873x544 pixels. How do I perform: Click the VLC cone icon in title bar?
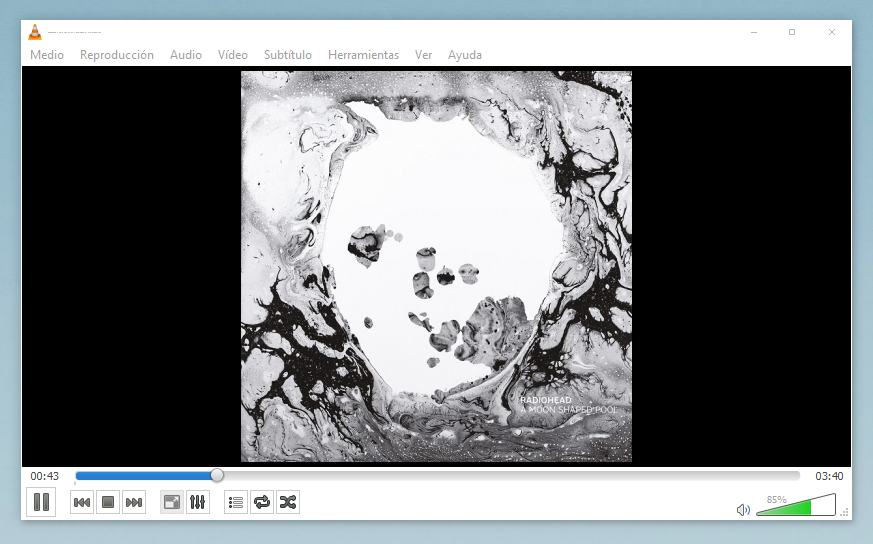click(35, 32)
